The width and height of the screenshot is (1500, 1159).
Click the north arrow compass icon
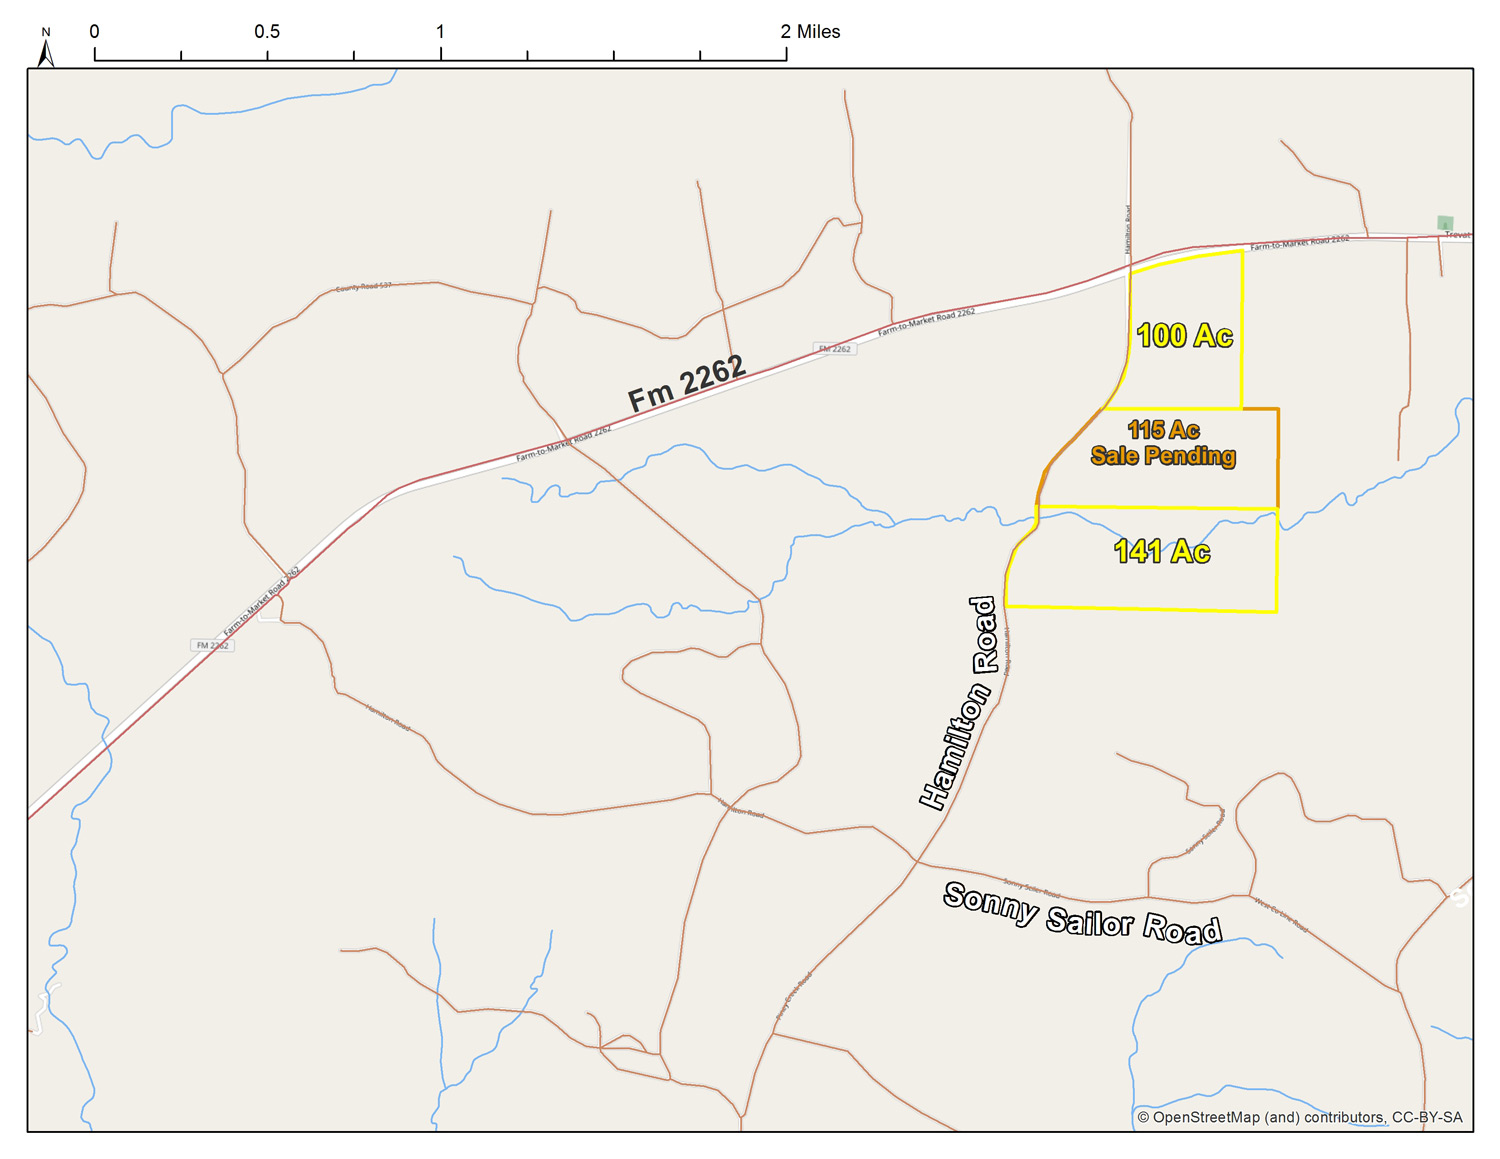pos(45,48)
